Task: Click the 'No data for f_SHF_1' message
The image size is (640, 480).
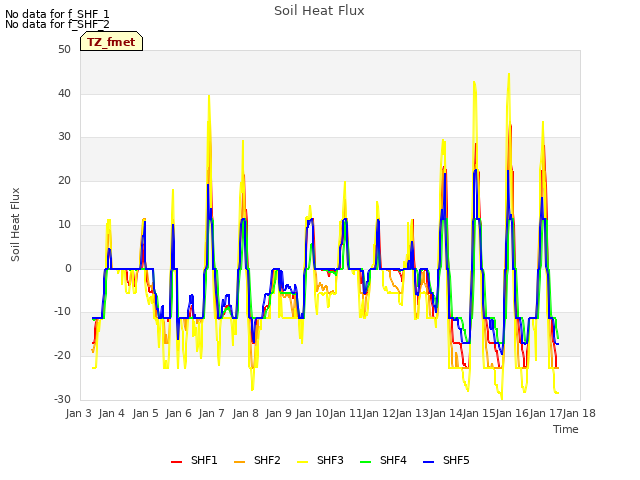Action: pyautogui.click(x=57, y=14)
